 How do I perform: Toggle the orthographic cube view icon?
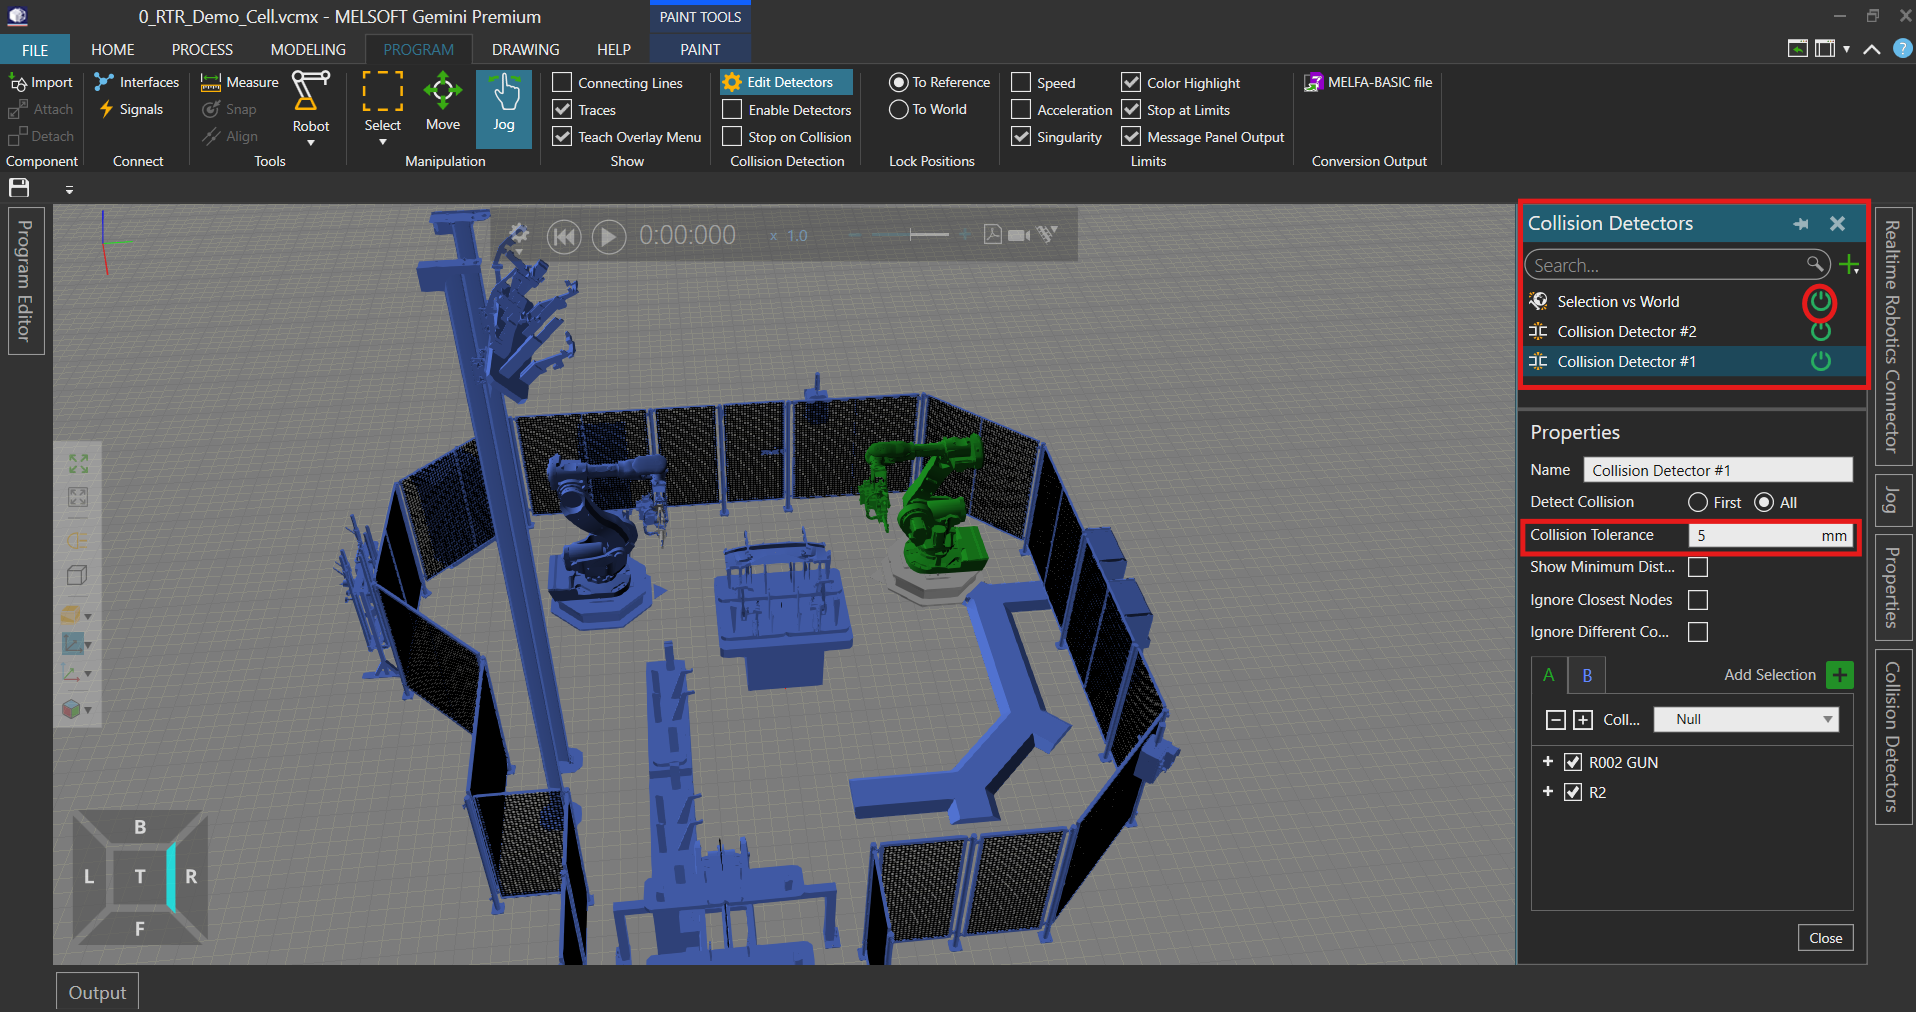77,575
